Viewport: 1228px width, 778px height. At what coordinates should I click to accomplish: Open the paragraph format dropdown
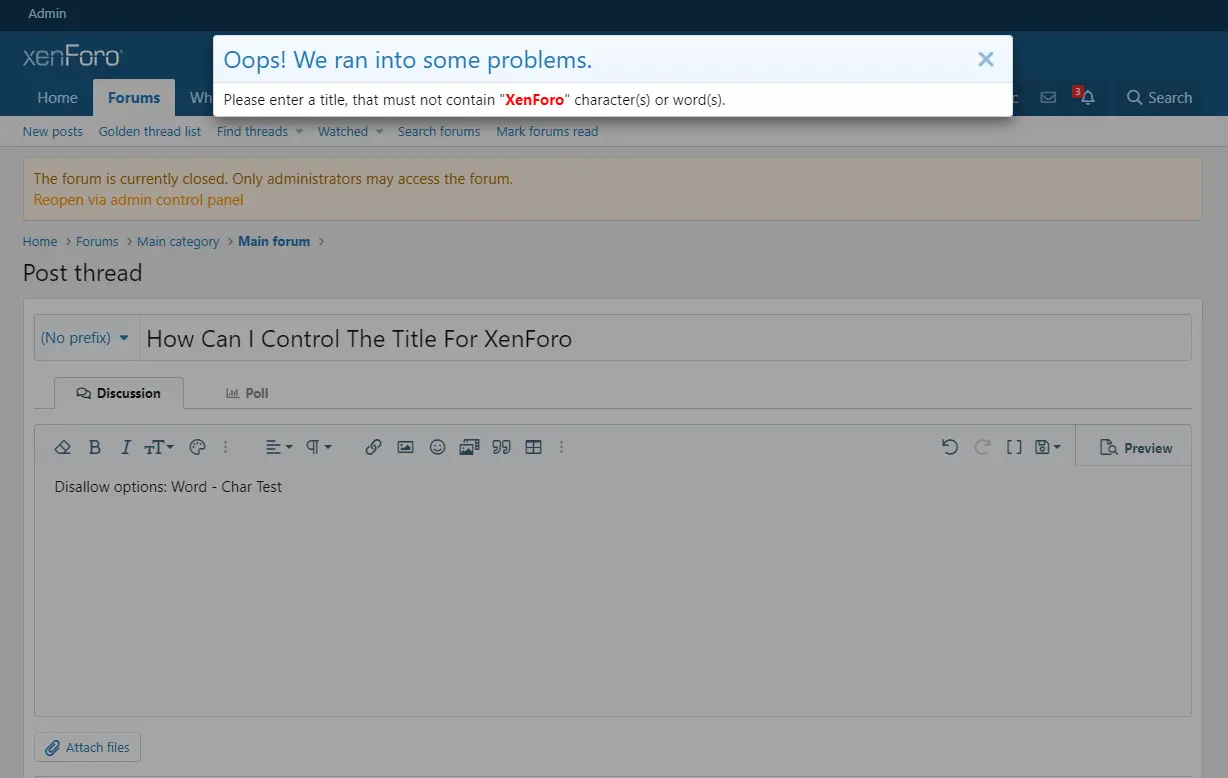[319, 447]
